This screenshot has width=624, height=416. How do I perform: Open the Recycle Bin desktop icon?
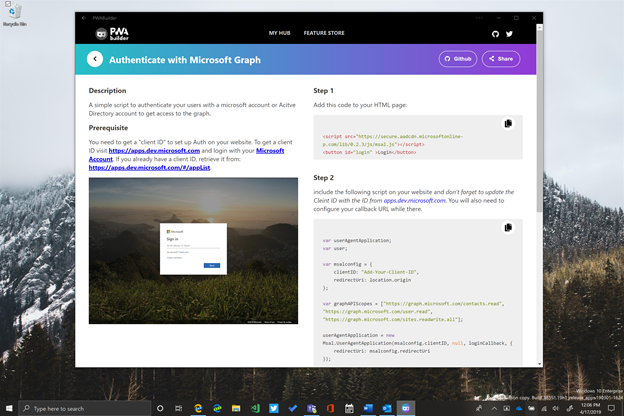(x=14, y=14)
